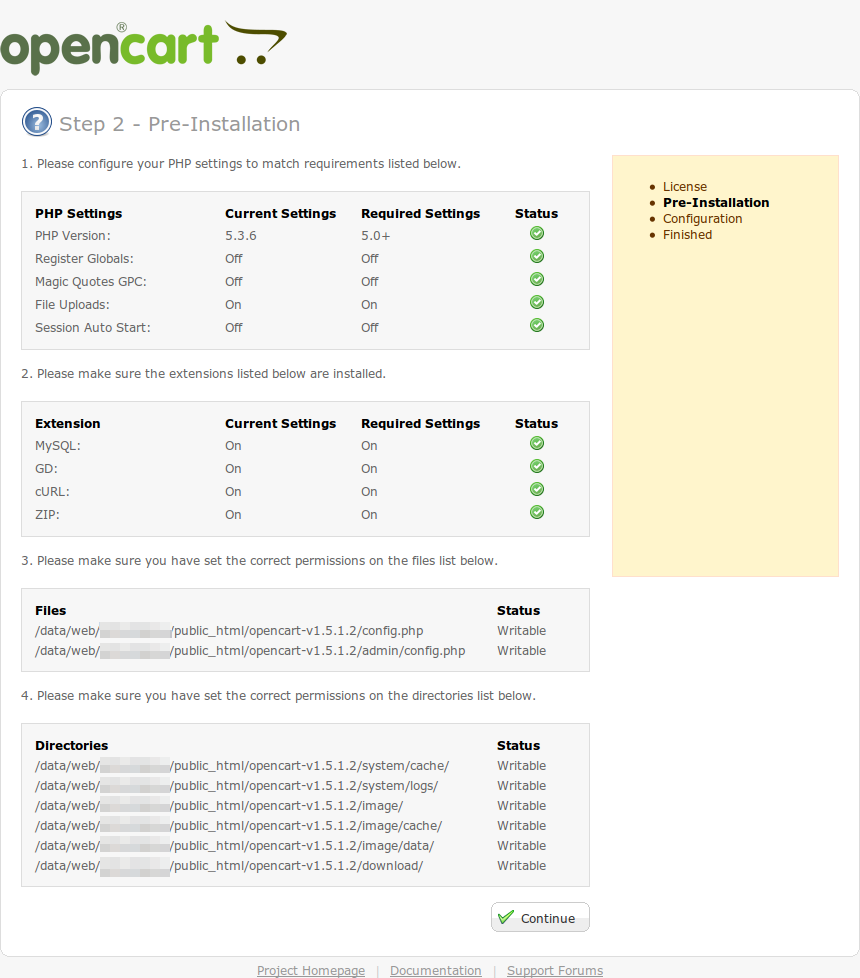Screen dimensions: 860x978
Task: Click the green status check for Session Auto Start
Action: point(537,326)
